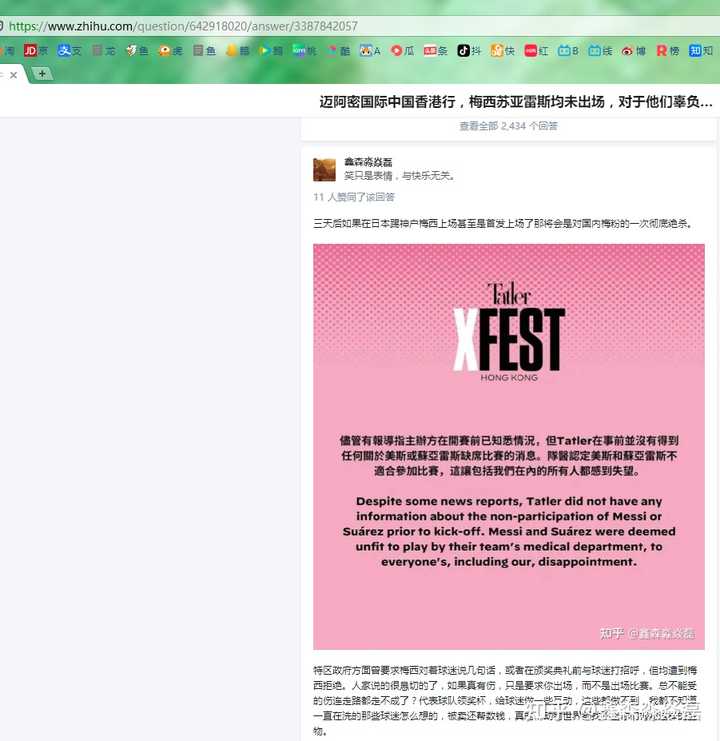Open the Xiaohongshu red bookmark
720x741 pixels.
click(x=536, y=51)
